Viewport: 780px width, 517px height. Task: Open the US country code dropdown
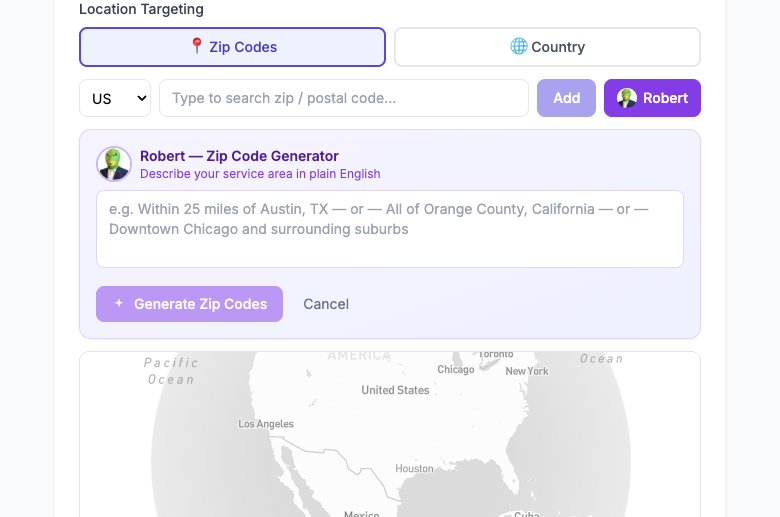click(x=114, y=98)
